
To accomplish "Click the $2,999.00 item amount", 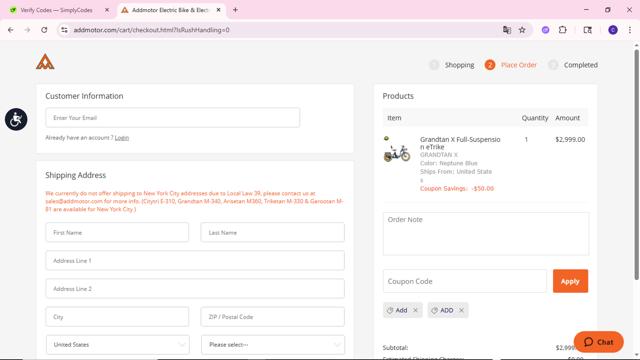I will pyautogui.click(x=570, y=140).
